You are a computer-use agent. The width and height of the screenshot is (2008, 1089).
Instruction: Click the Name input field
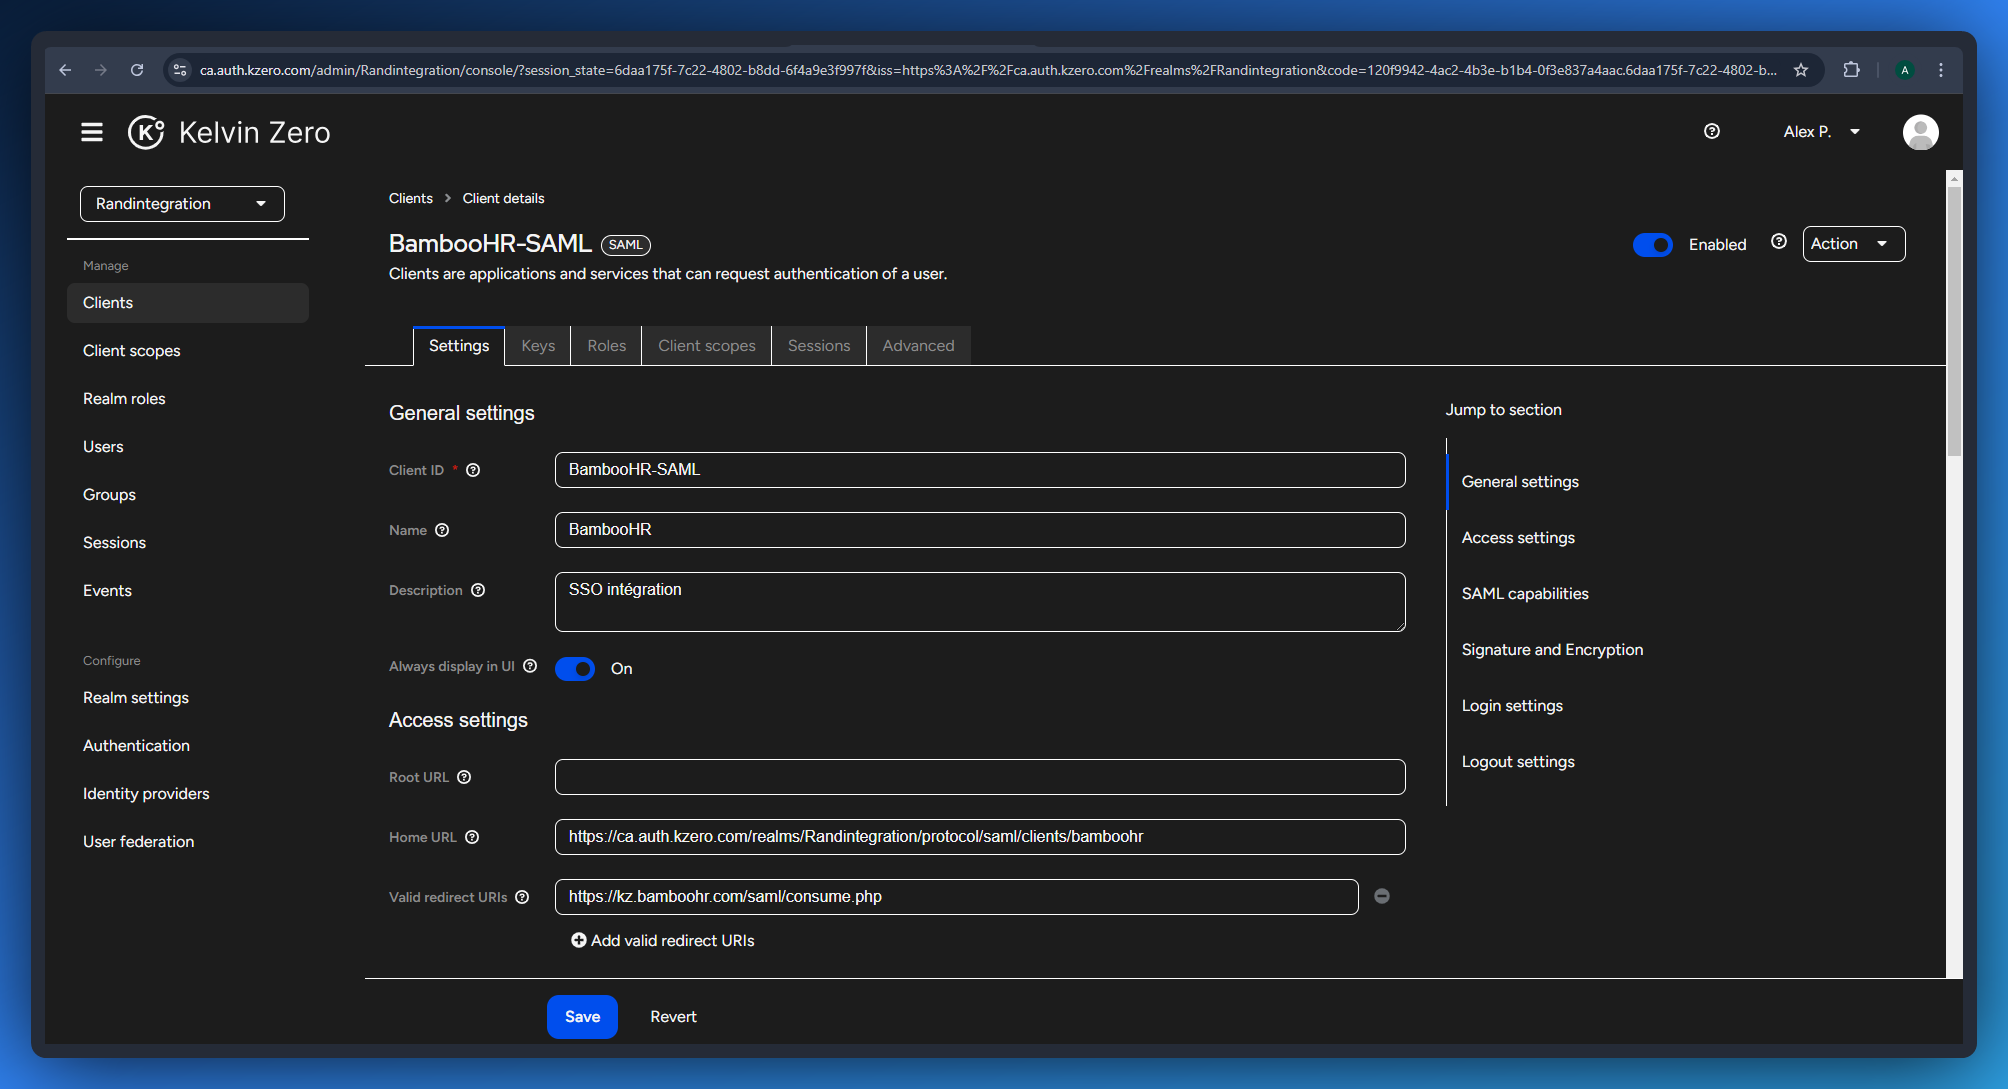coord(980,530)
